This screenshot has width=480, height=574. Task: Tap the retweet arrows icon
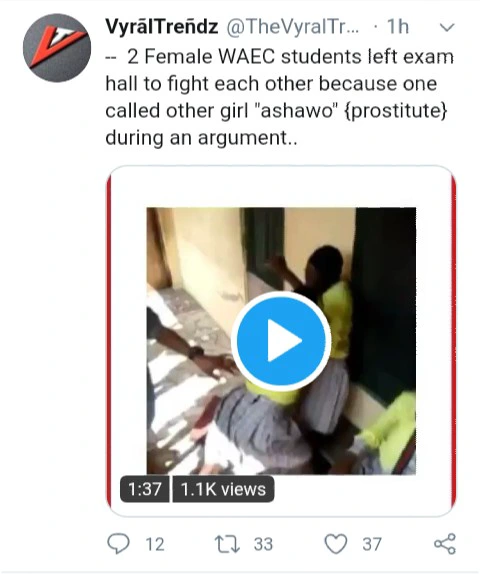tap(227, 544)
